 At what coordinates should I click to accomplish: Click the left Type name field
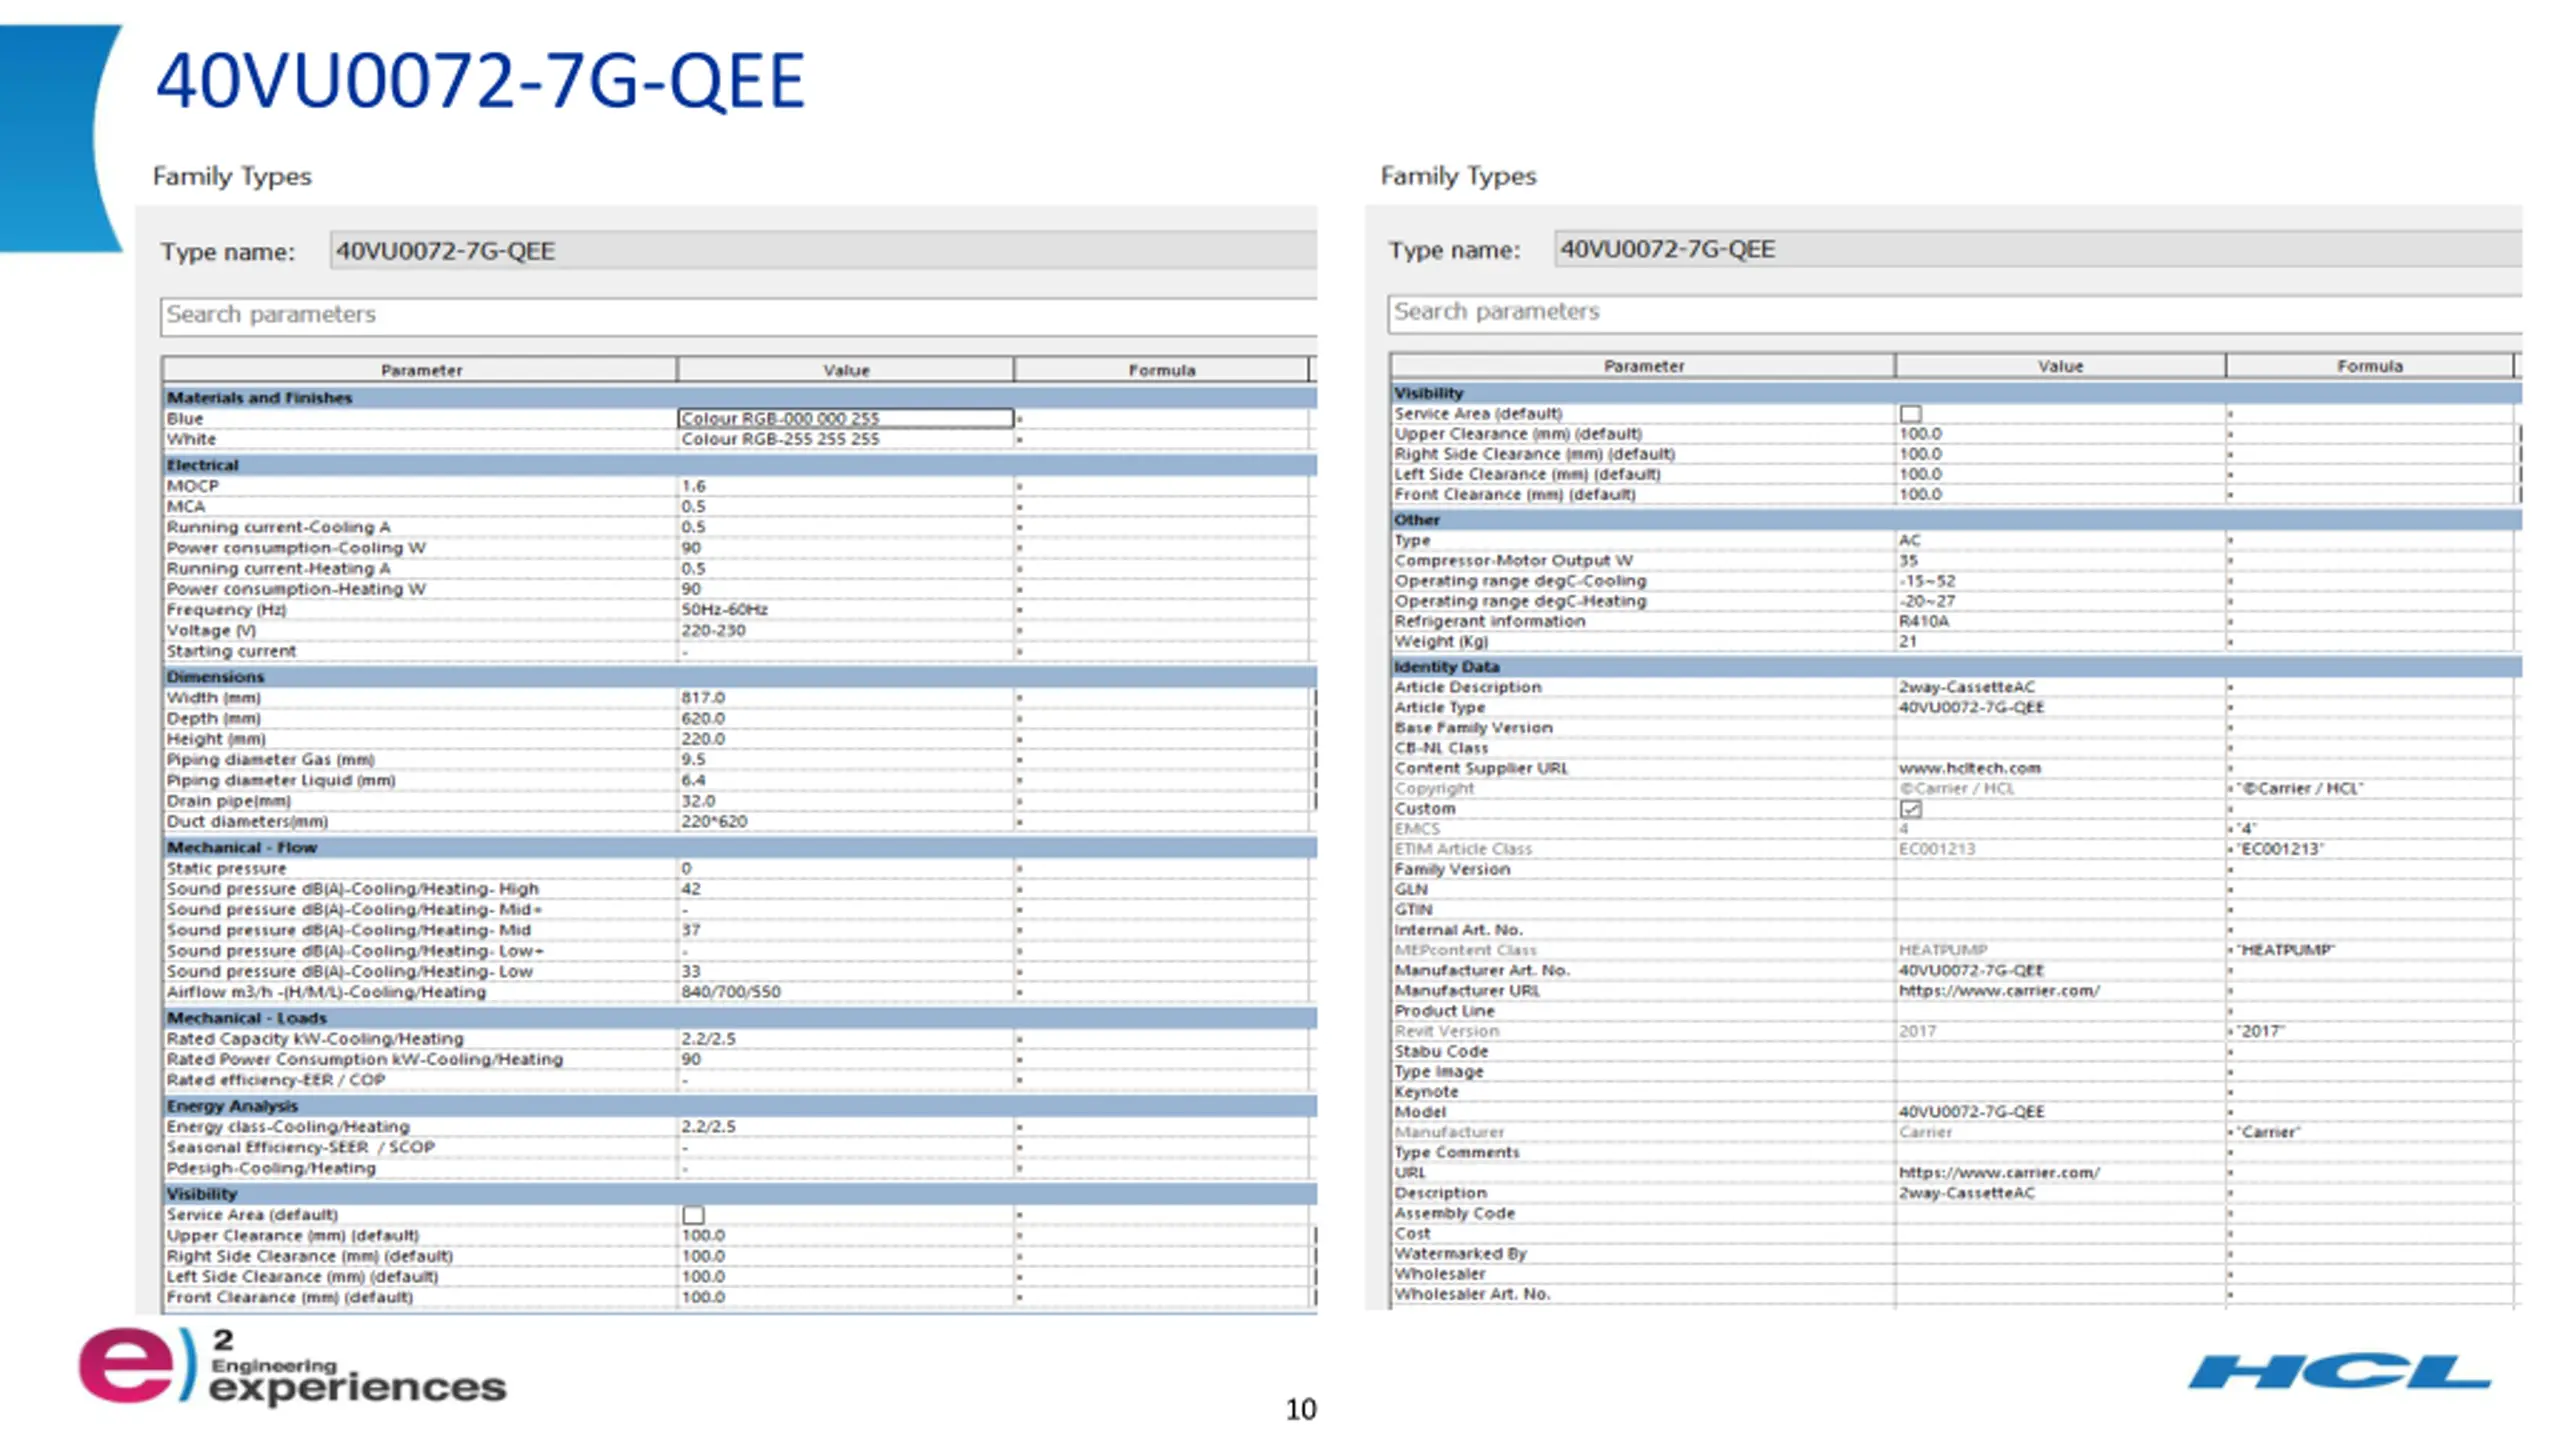[823, 250]
